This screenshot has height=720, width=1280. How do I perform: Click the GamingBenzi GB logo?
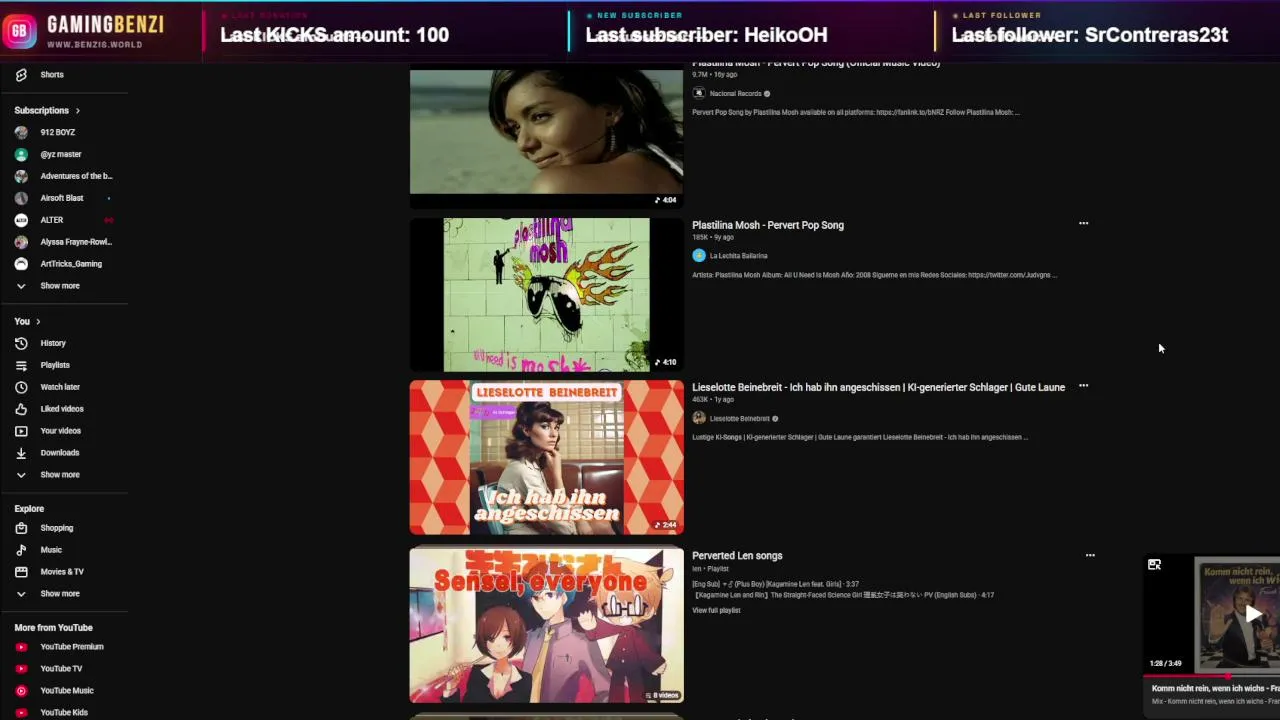(19, 32)
